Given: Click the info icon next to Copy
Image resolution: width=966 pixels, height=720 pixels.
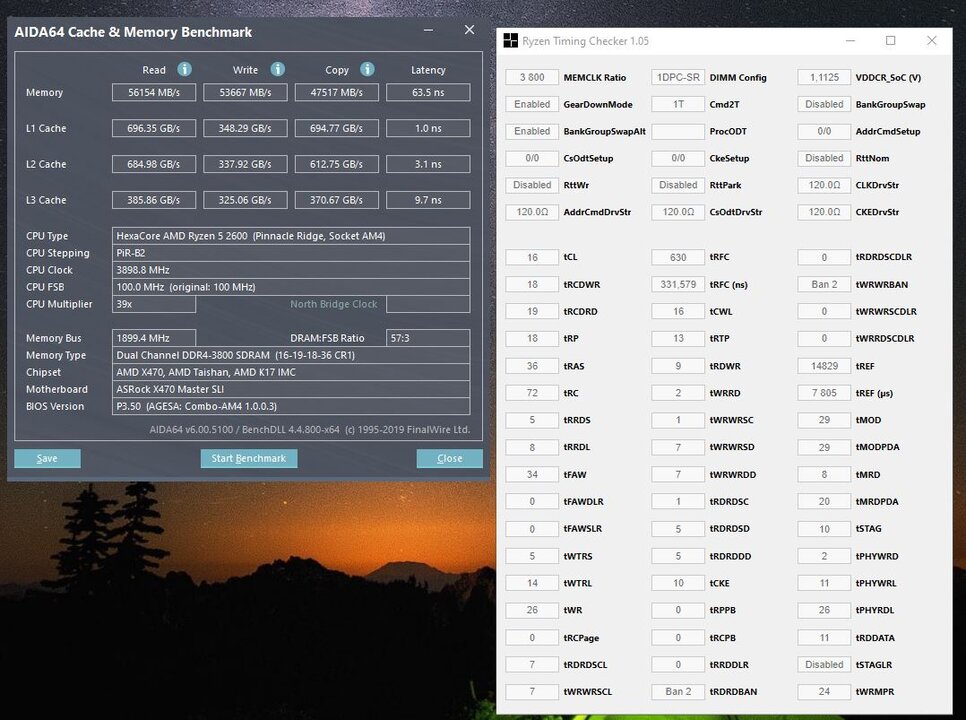Looking at the screenshot, I should (367, 70).
